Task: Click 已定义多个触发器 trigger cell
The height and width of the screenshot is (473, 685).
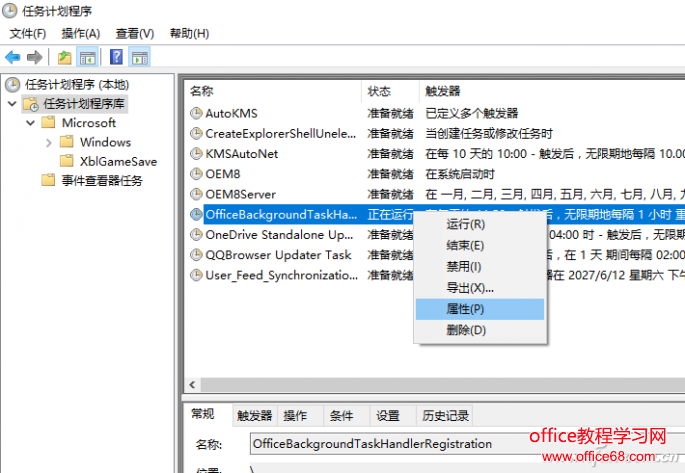Action: click(471, 114)
